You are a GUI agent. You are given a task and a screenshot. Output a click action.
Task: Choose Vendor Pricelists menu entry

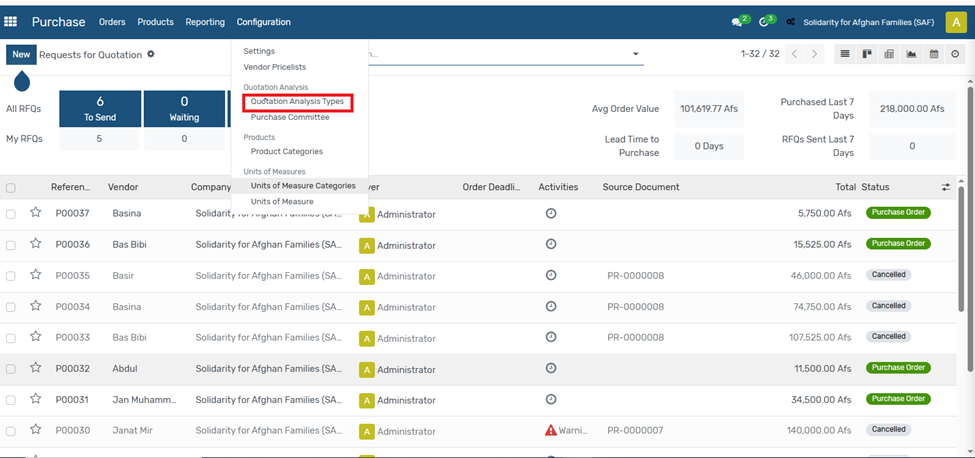tap(275, 66)
